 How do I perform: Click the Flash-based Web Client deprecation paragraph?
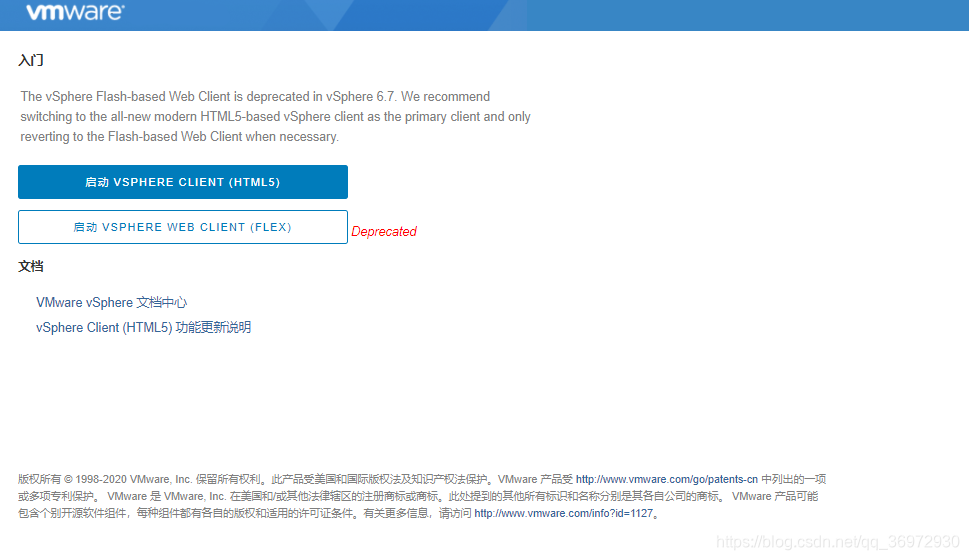[276, 116]
